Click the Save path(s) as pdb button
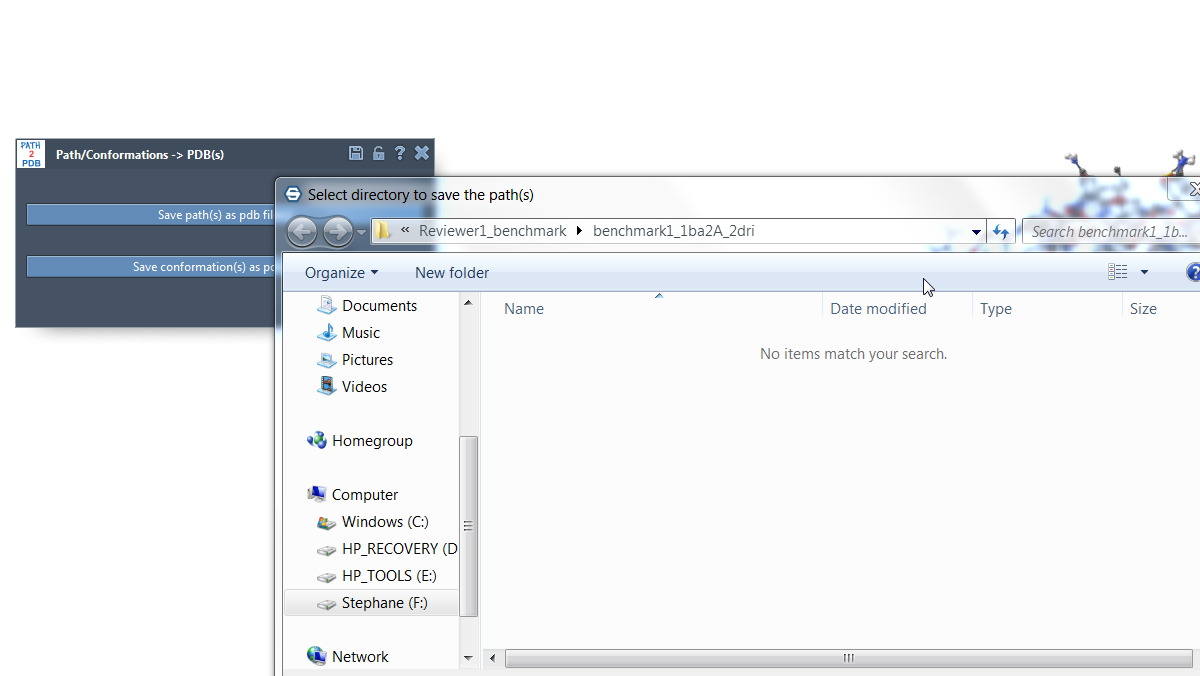The width and height of the screenshot is (1200, 676). click(150, 215)
